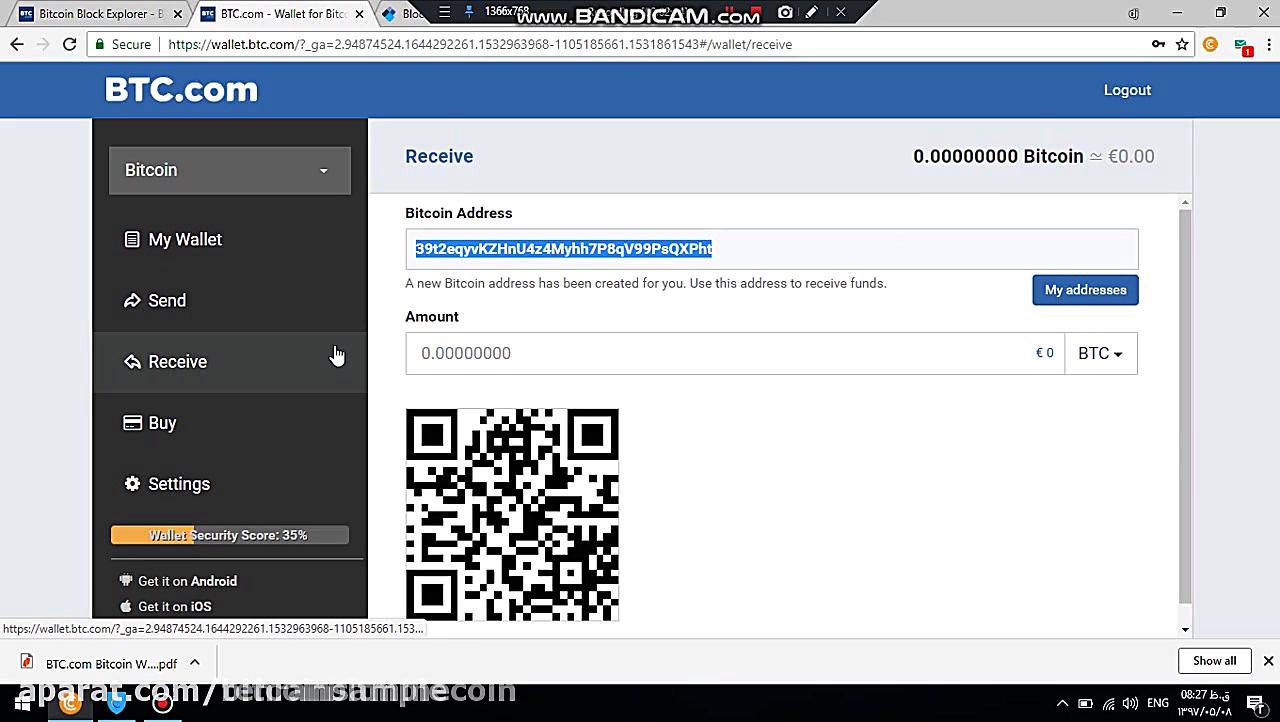
Task: Expand download item options chevron
Action: click(195, 663)
